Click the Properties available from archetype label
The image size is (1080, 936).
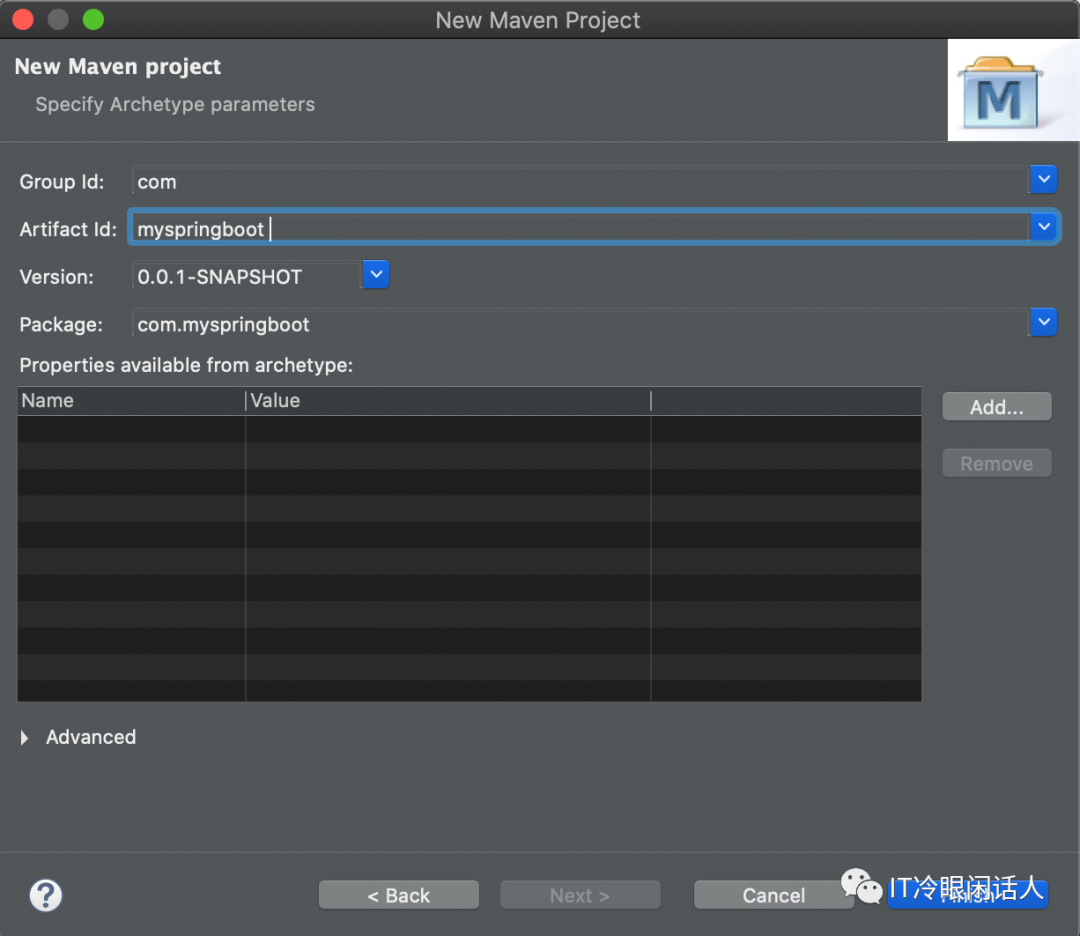[186, 365]
